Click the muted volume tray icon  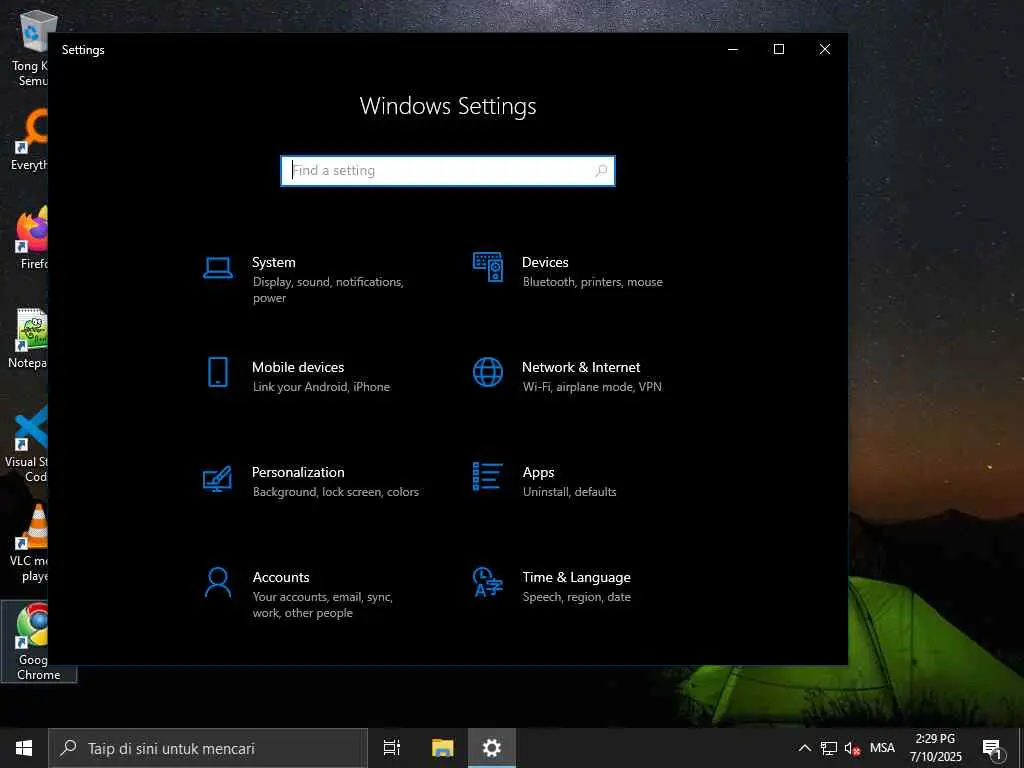(x=852, y=748)
